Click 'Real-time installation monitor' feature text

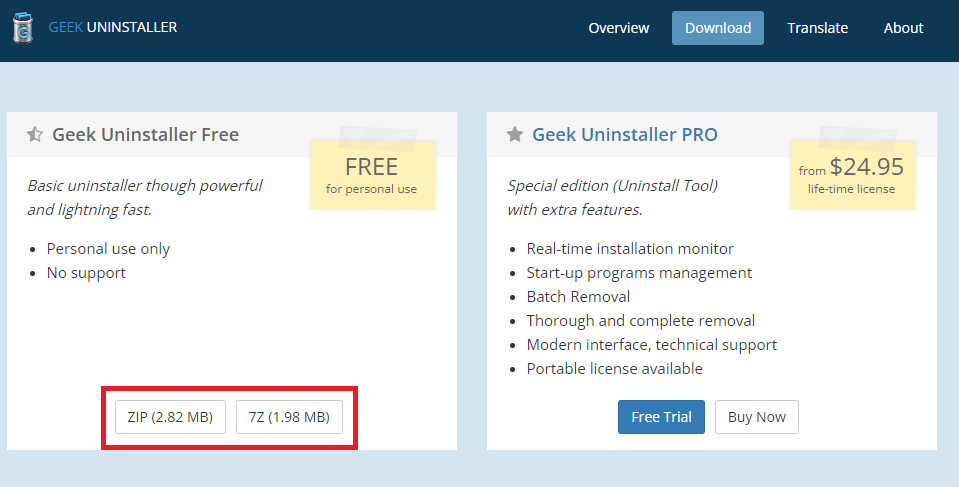coord(630,249)
